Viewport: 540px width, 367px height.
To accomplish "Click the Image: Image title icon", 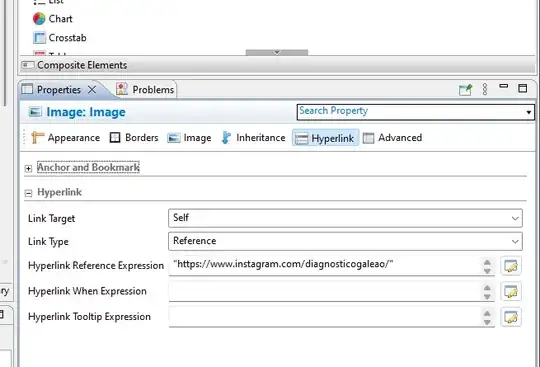I will (35, 112).
